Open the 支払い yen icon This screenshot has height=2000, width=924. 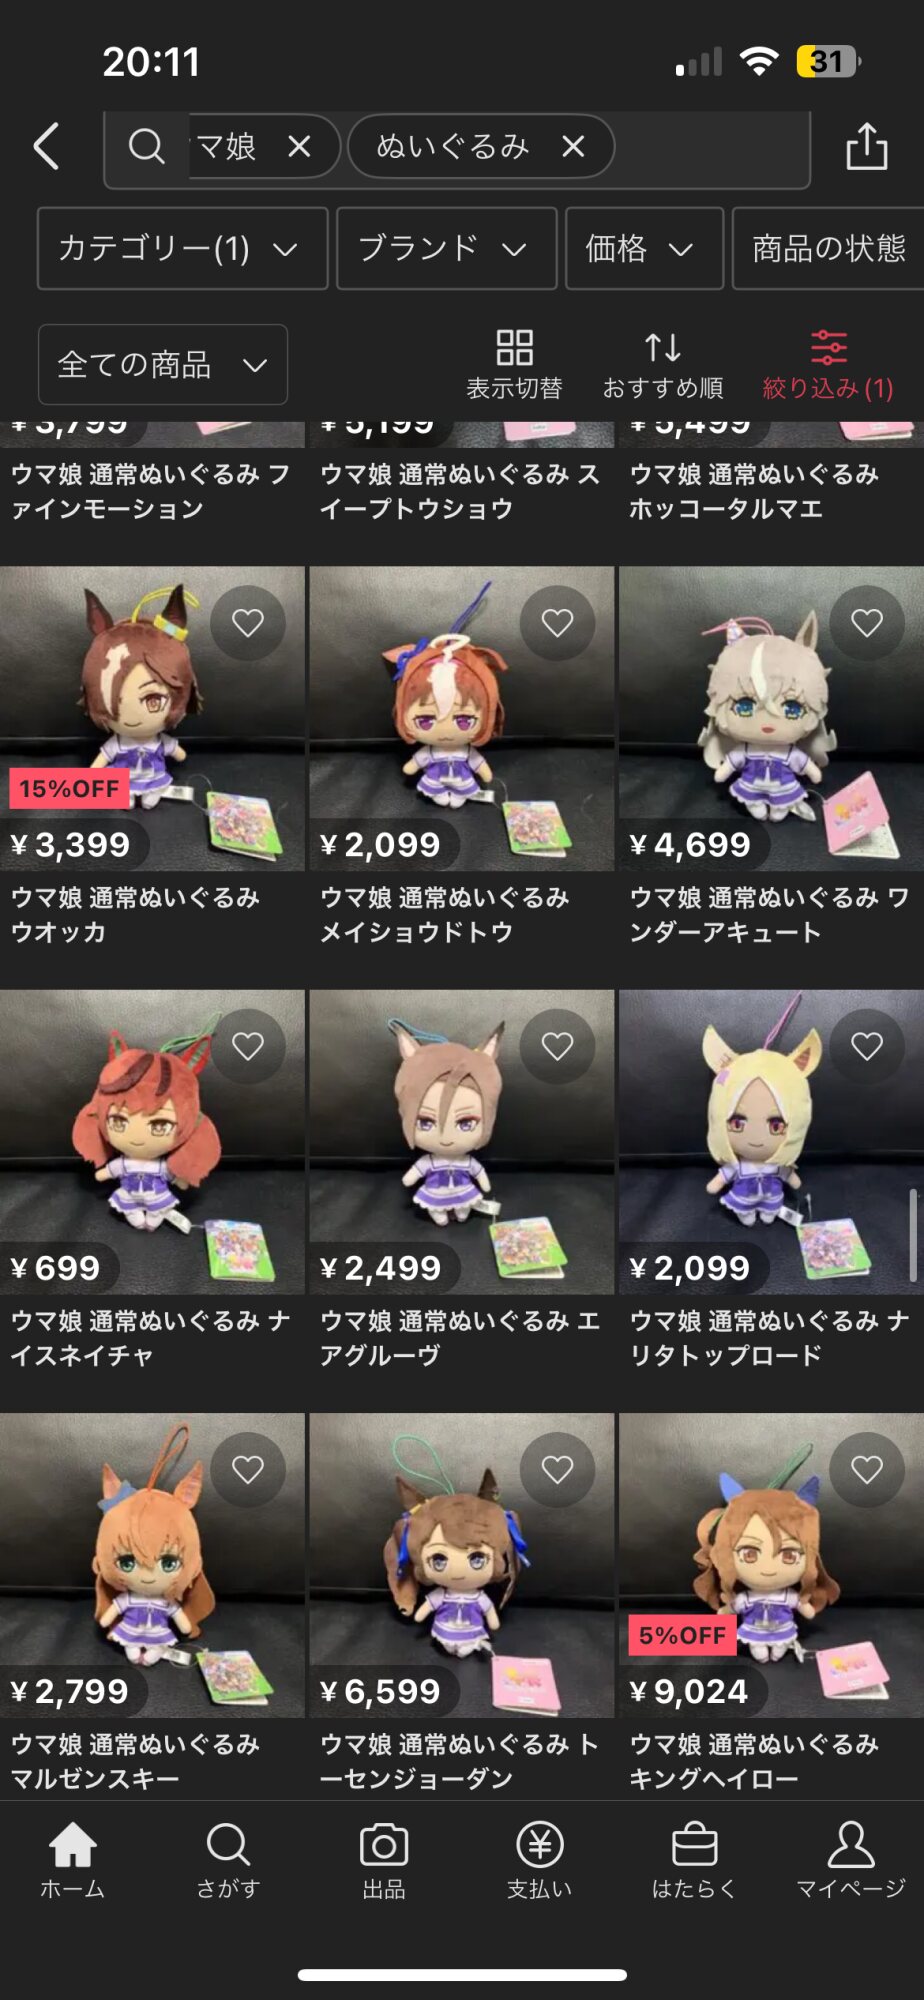[540, 1845]
